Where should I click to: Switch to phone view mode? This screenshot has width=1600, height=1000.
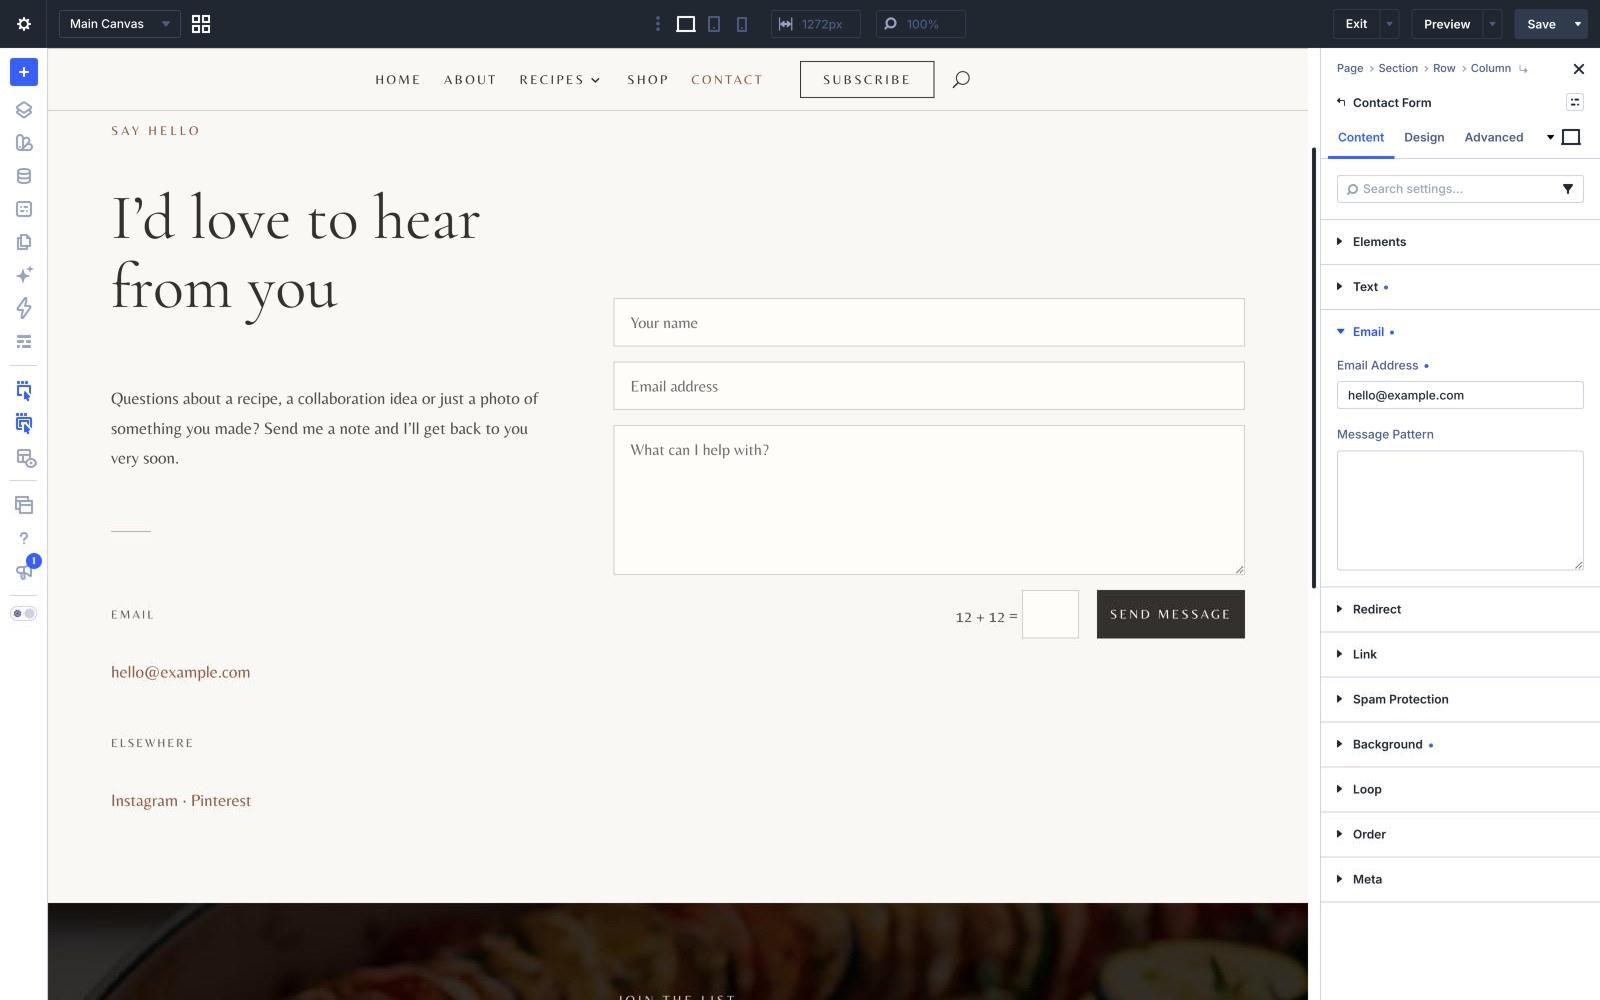[x=742, y=24]
